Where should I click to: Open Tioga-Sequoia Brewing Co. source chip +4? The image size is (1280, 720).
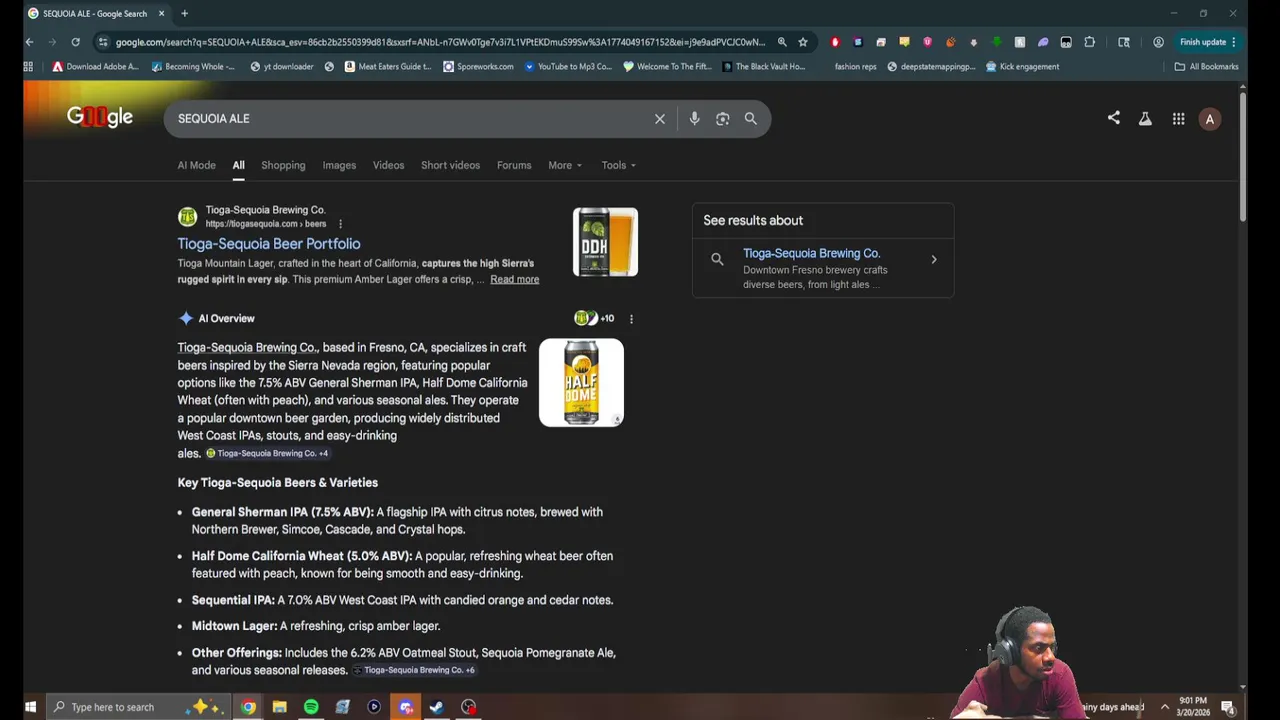(267, 454)
